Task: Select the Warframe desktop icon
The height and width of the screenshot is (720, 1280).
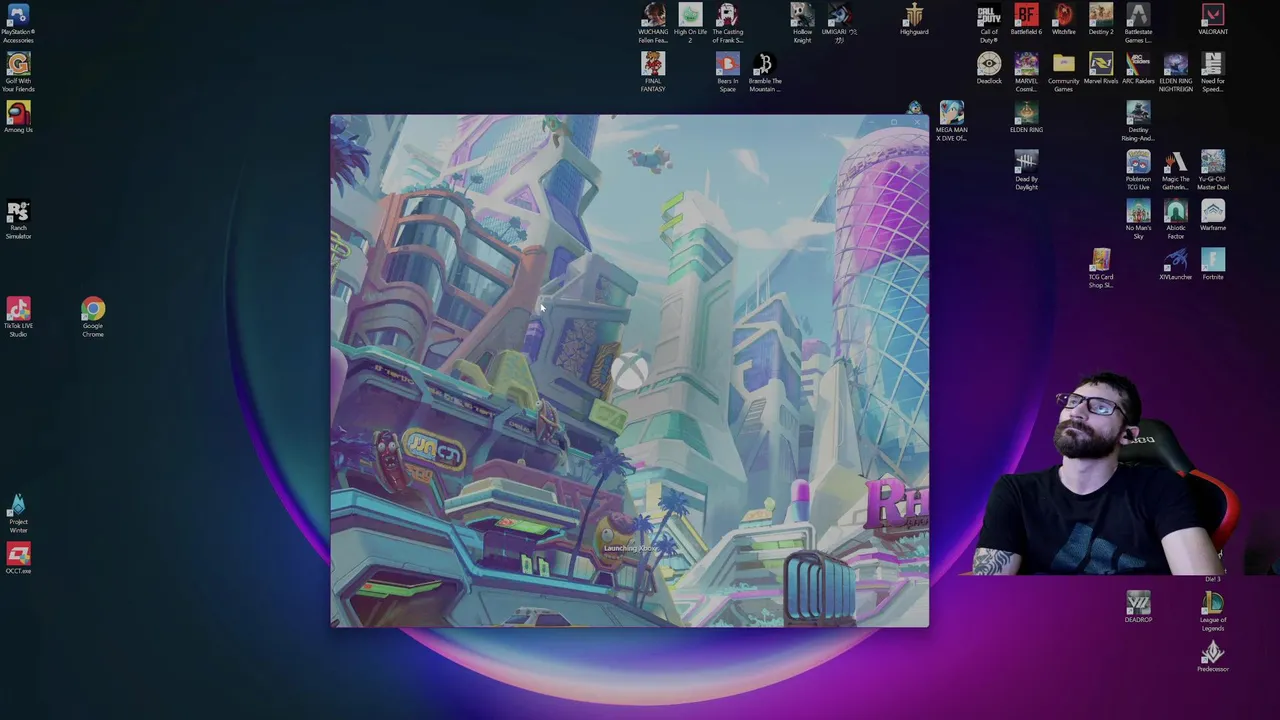Action: tap(1213, 216)
